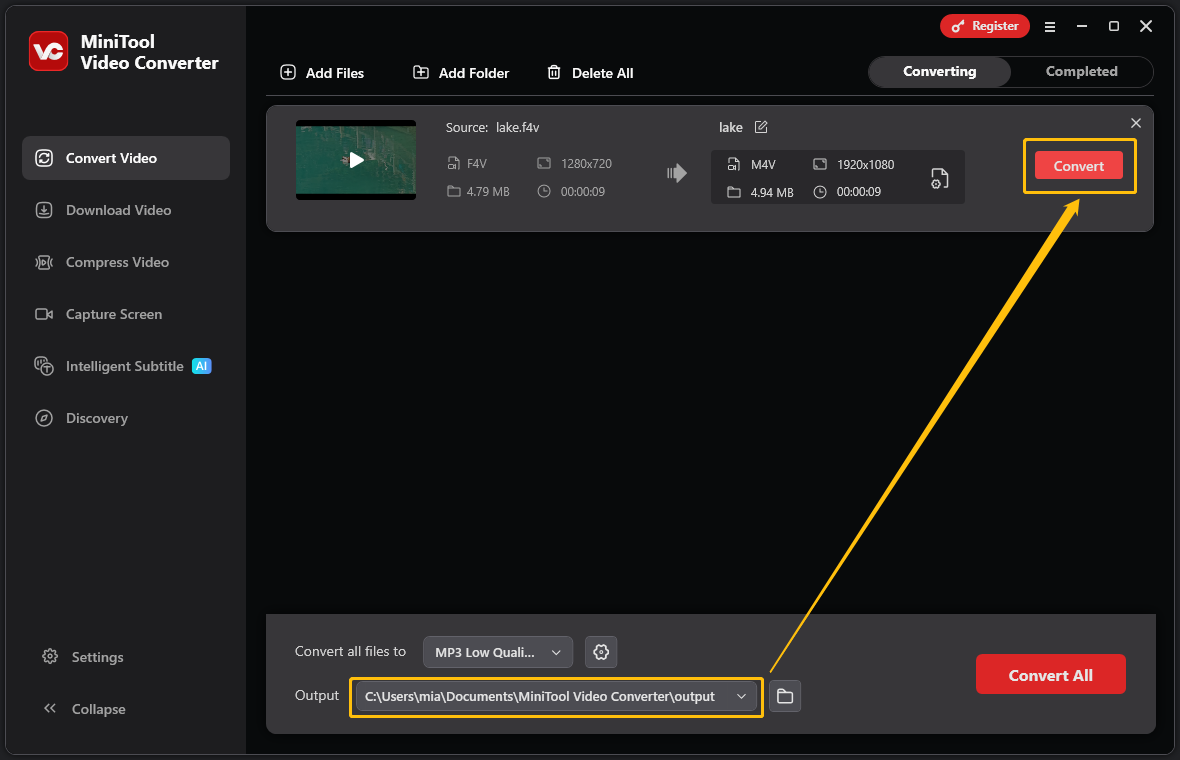Viewport: 1180px width, 760px height.
Task: Click Register to activate the software
Action: [984, 26]
